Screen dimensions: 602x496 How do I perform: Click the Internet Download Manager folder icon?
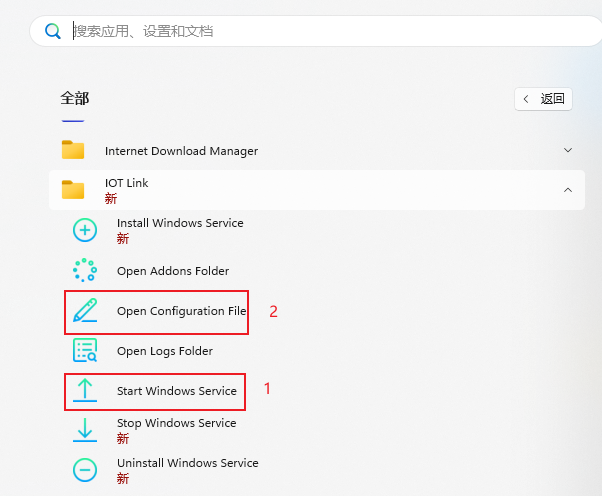(x=73, y=151)
